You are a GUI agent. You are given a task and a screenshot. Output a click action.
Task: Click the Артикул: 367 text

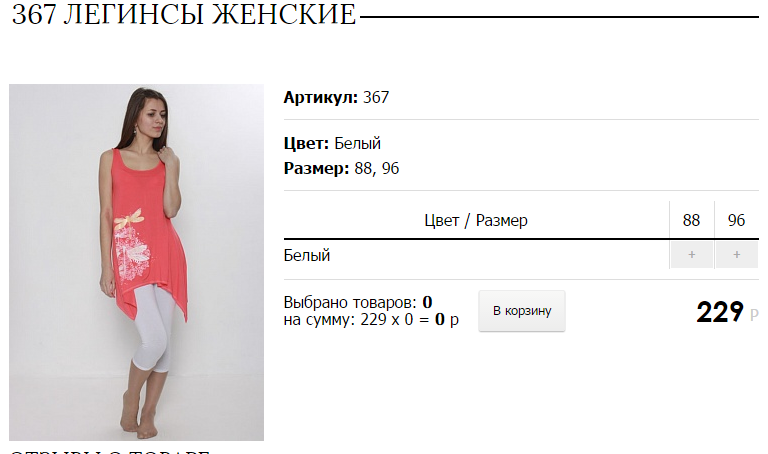pyautogui.click(x=336, y=97)
